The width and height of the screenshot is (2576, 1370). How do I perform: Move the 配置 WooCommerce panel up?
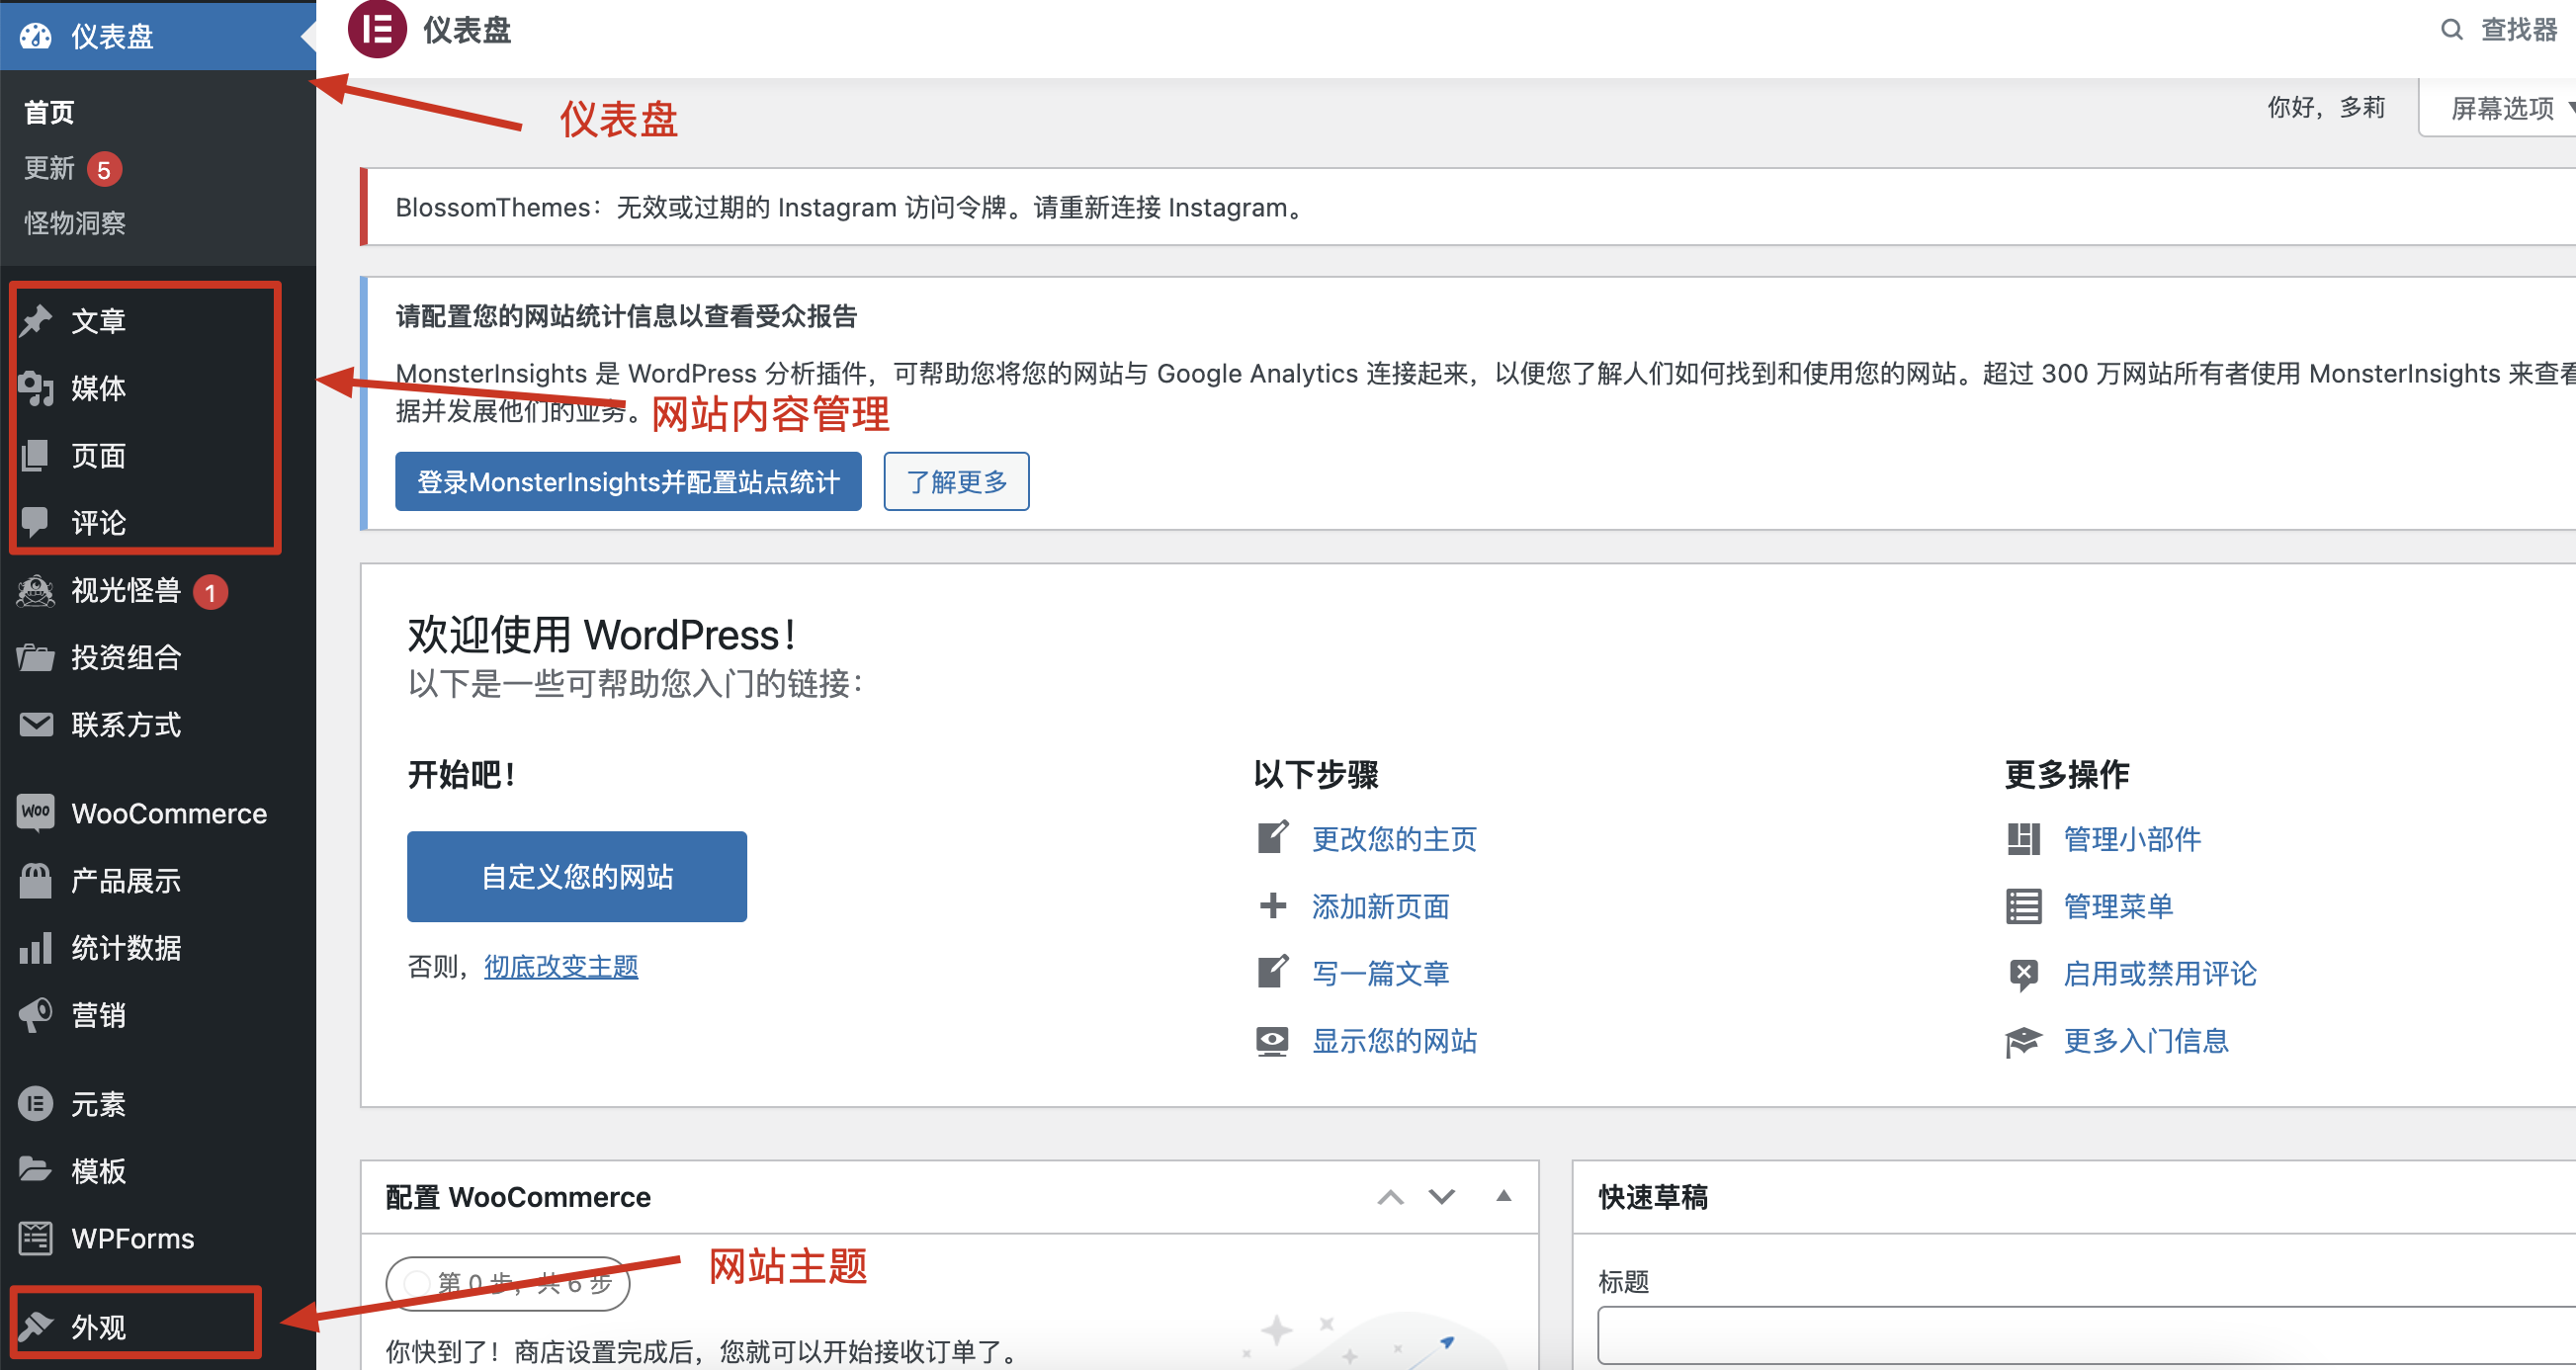(x=1390, y=1197)
